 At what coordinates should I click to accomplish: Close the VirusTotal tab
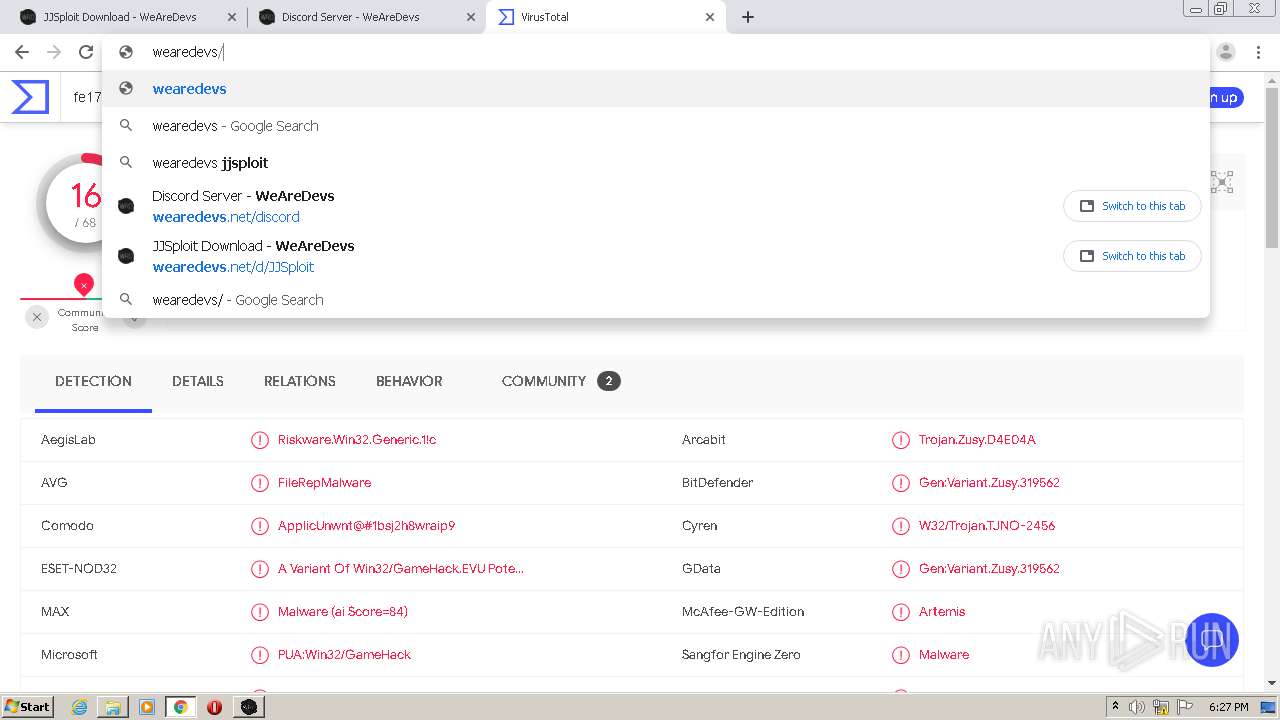[x=710, y=17]
